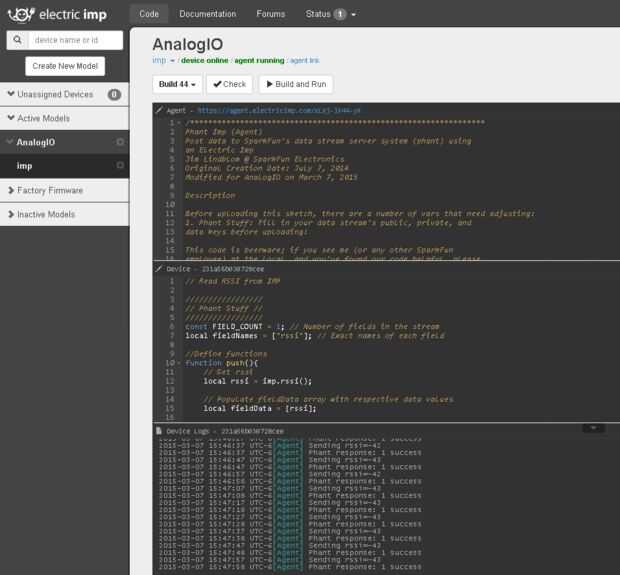Click the Device Logs panel icon
620x575 pixels.
[158, 430]
